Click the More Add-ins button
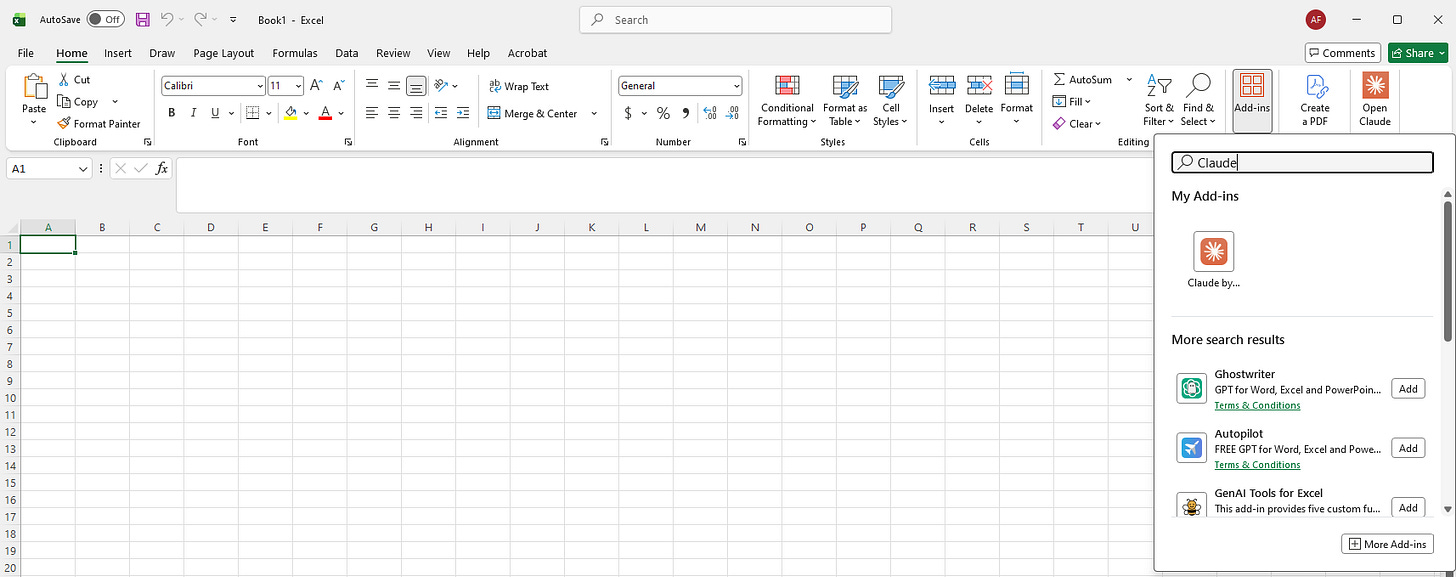This screenshot has width=1456, height=577. 1387,544
